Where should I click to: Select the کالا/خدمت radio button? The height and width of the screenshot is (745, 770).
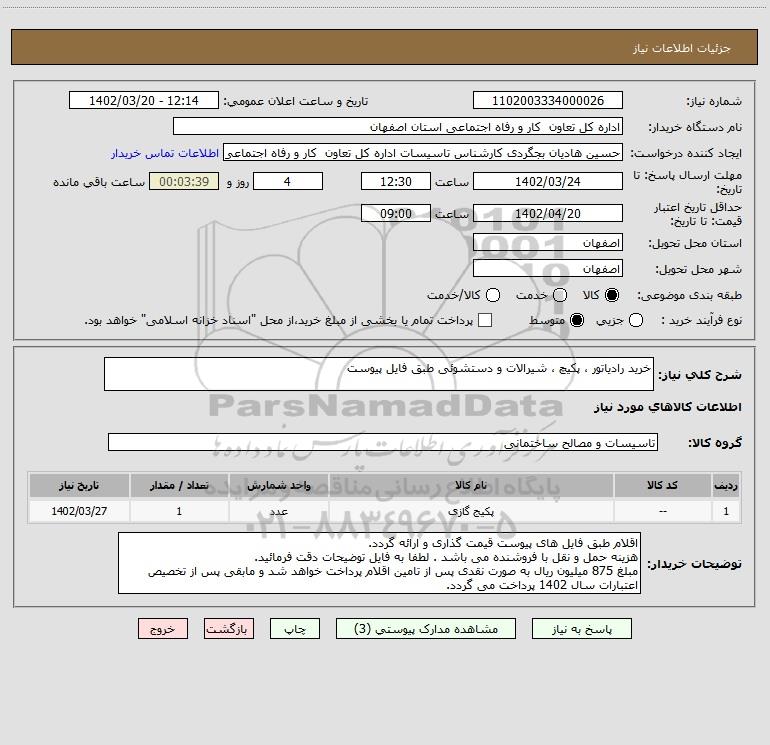(x=493, y=295)
